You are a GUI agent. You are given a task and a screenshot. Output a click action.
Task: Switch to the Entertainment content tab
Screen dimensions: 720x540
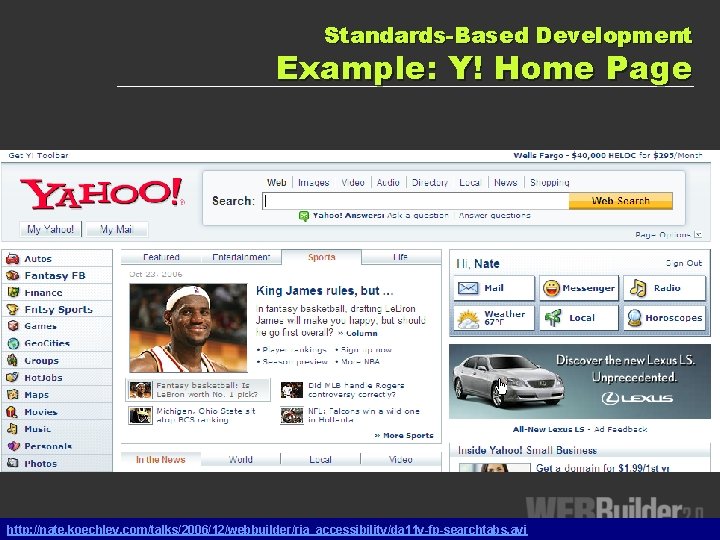(x=241, y=257)
